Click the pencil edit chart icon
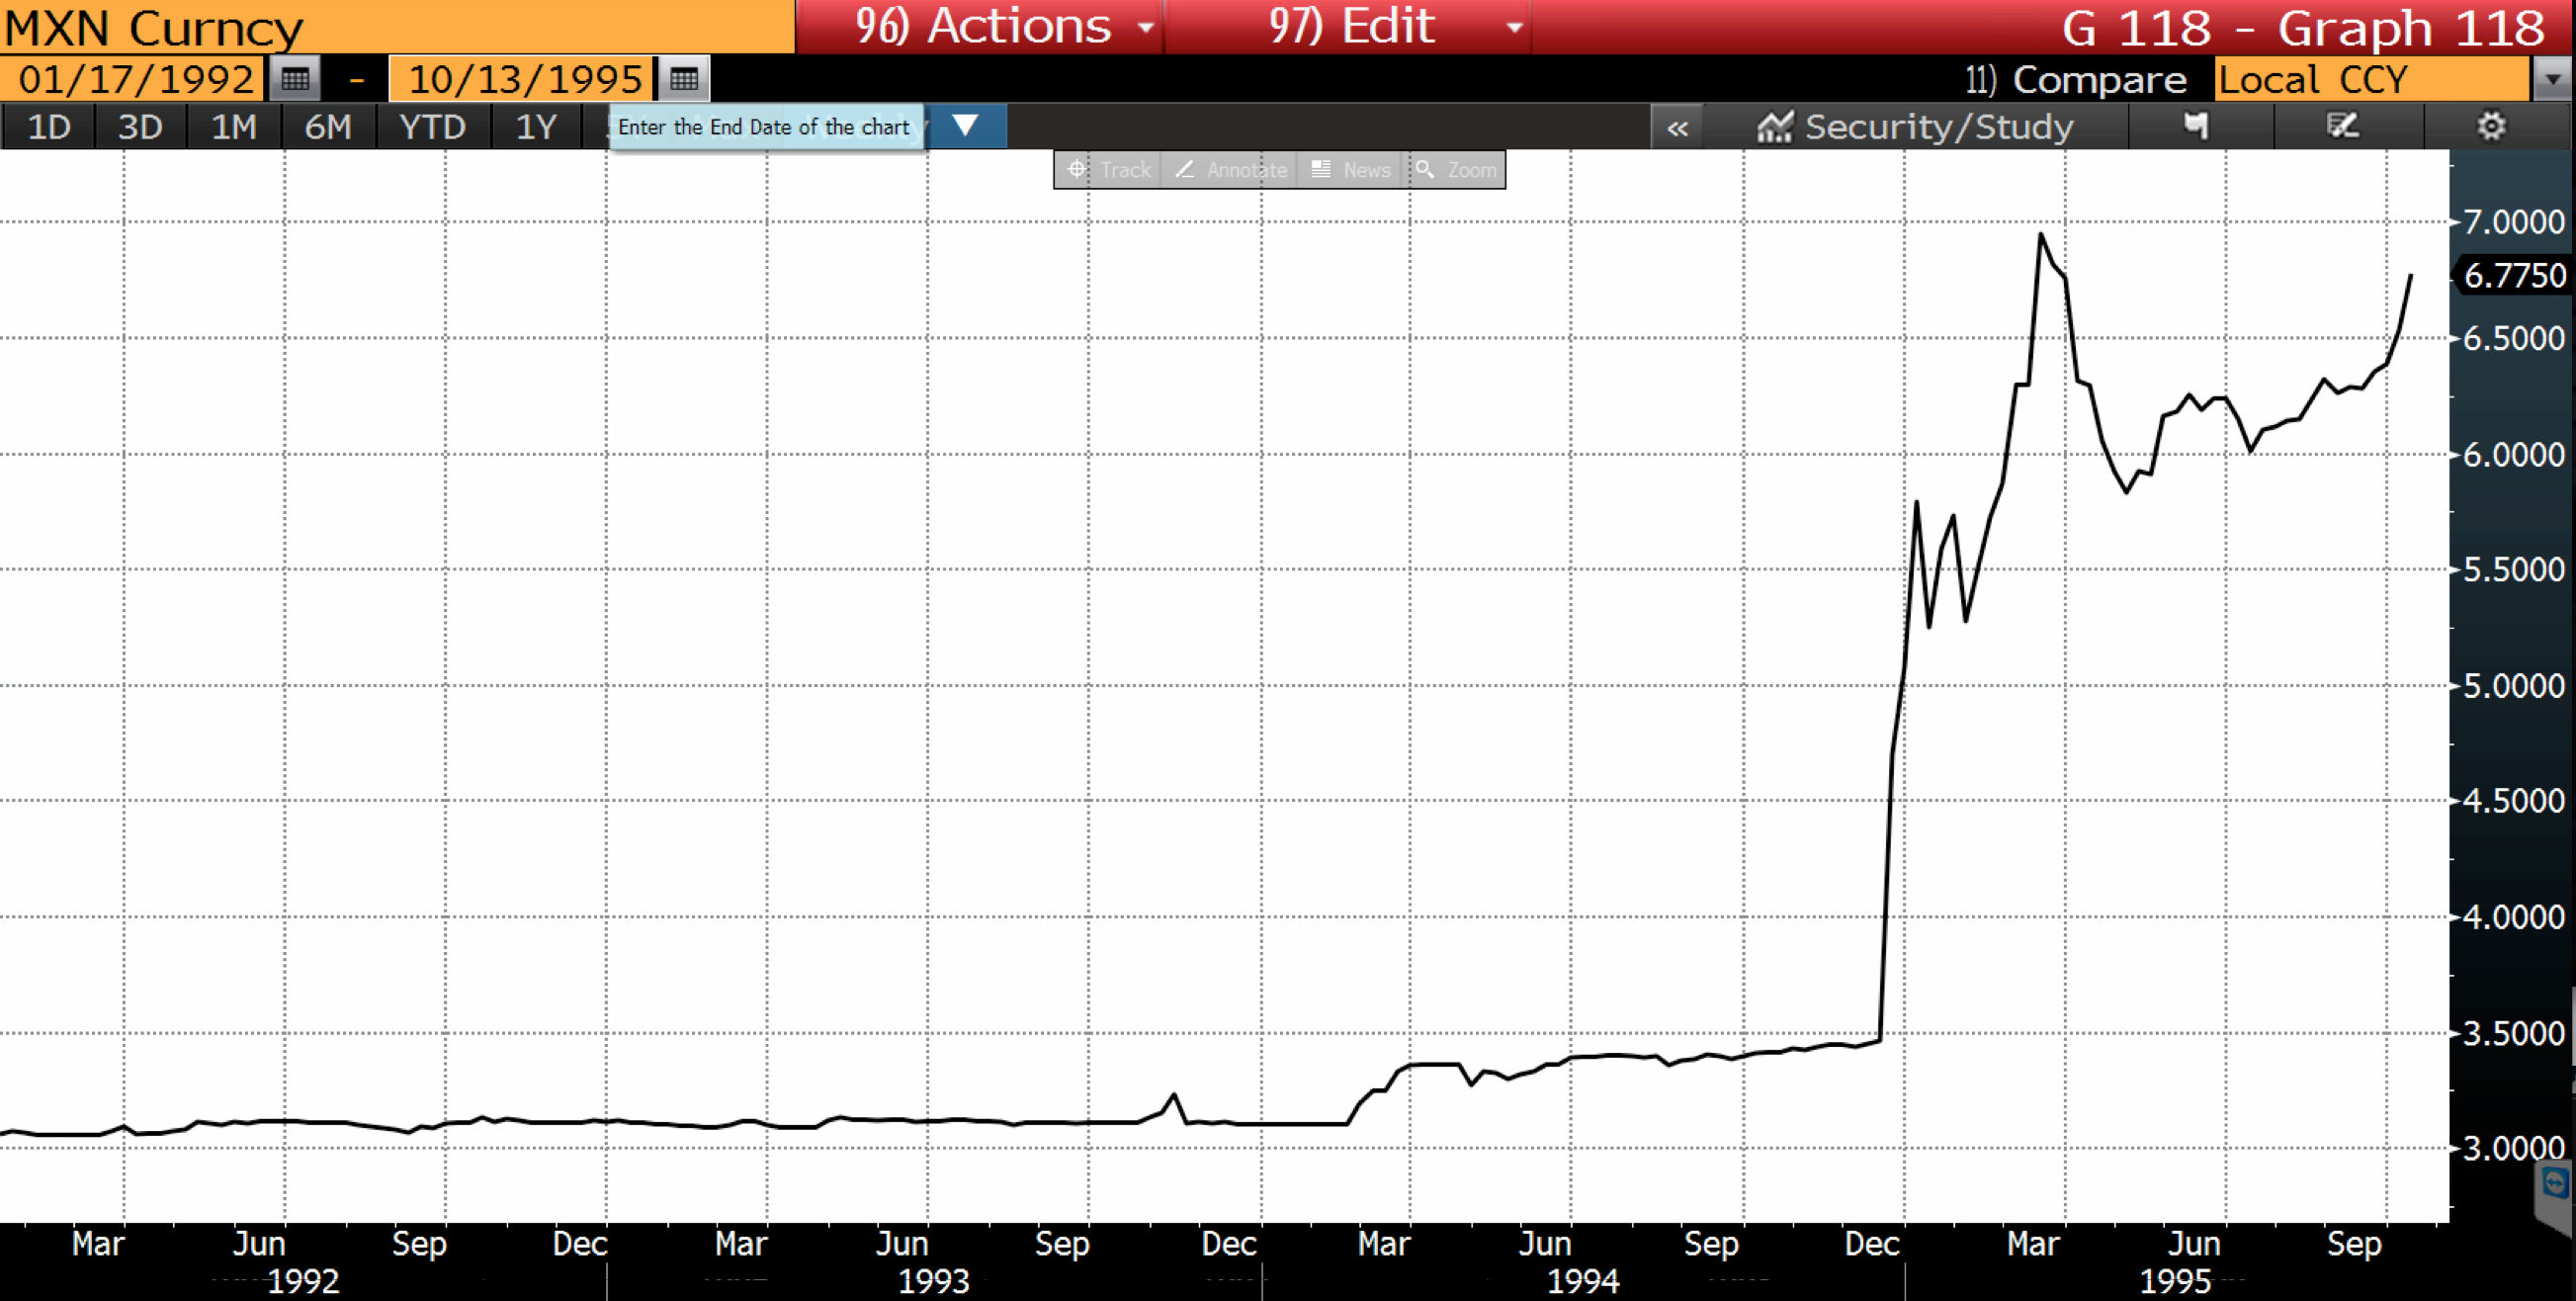2576x1301 pixels. click(x=2342, y=126)
